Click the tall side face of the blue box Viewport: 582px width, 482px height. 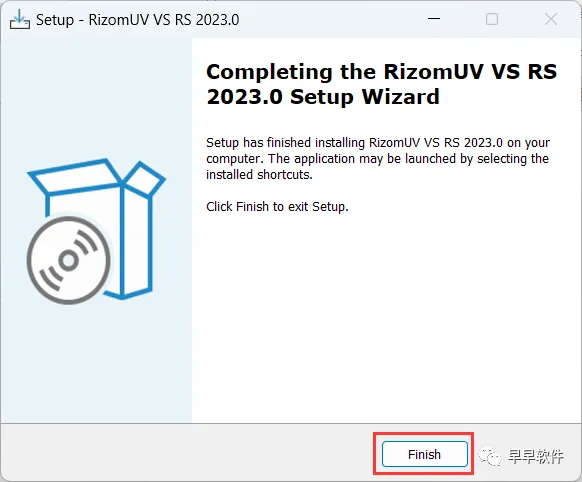pyautogui.click(x=137, y=241)
